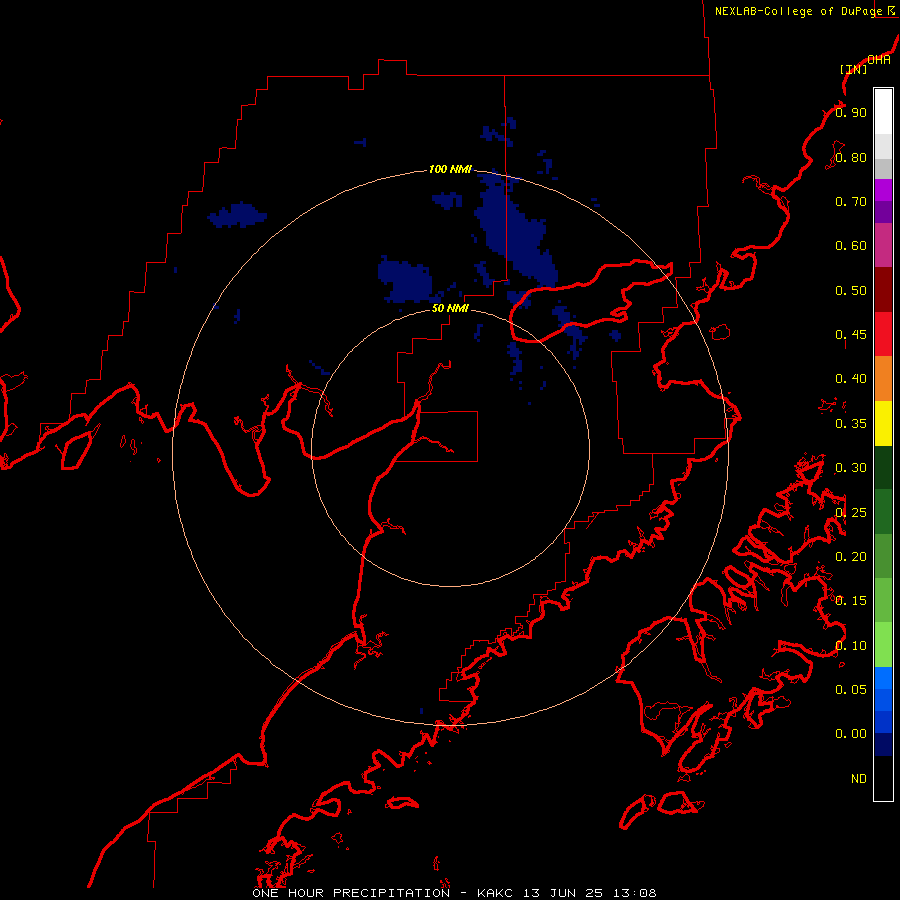The width and height of the screenshot is (900, 900).
Task: Click the 0.35 scale value
Action: pyautogui.click(x=851, y=424)
